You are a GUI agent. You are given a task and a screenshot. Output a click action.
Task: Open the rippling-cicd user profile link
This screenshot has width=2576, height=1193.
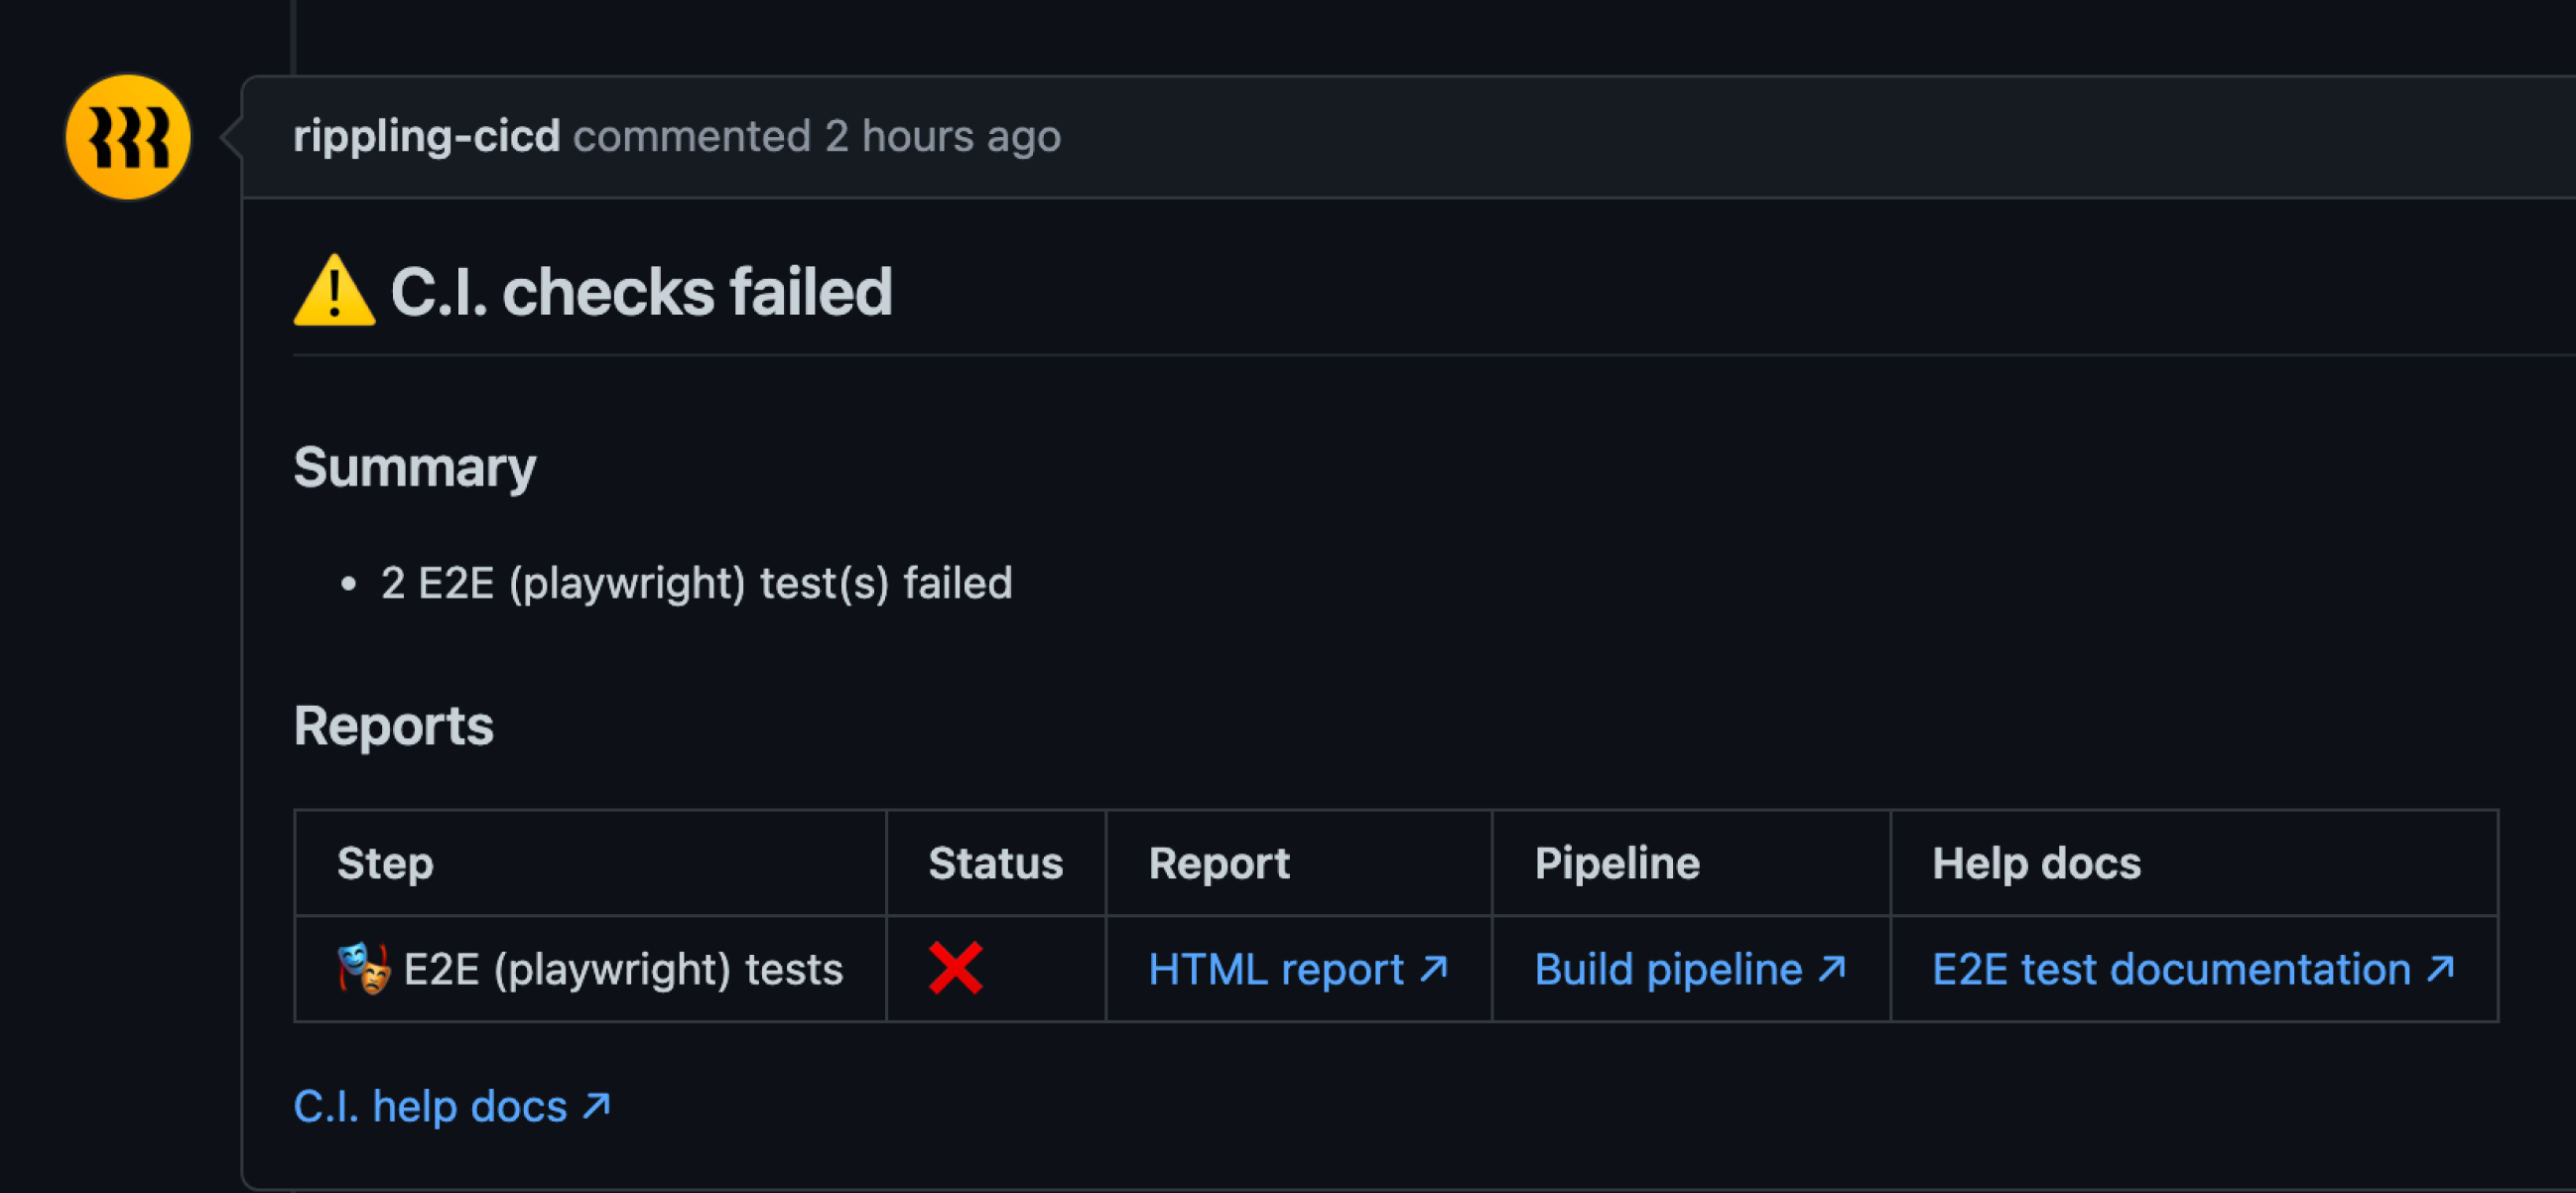[x=426, y=136]
